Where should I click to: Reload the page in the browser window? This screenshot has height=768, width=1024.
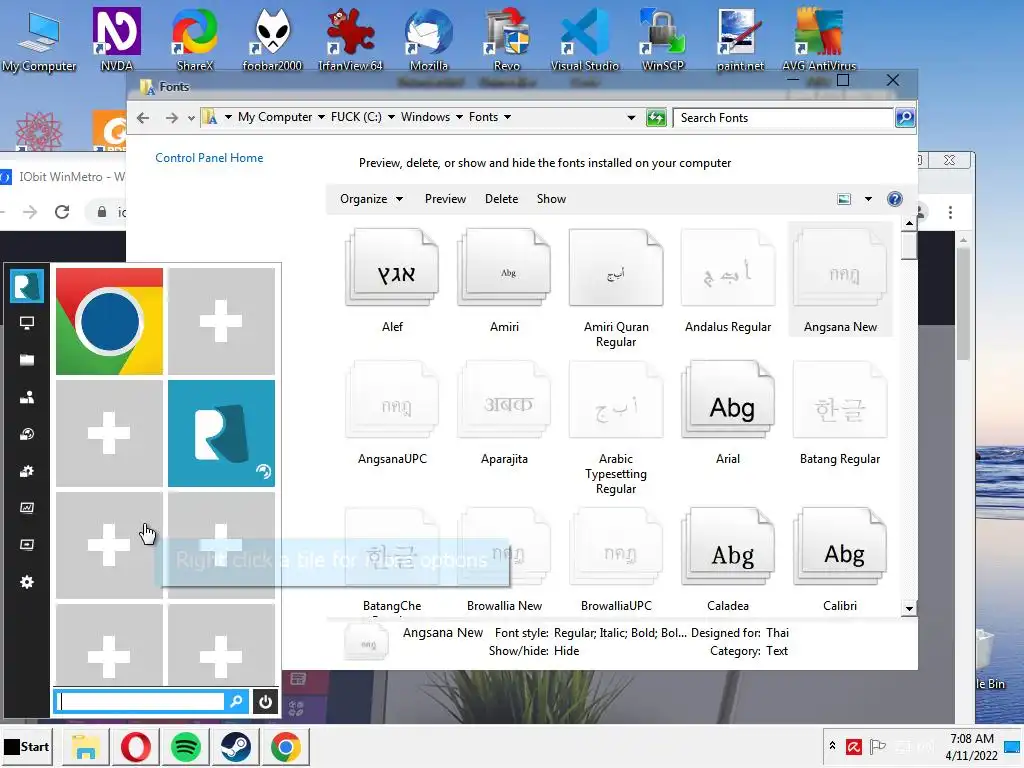coord(62,212)
